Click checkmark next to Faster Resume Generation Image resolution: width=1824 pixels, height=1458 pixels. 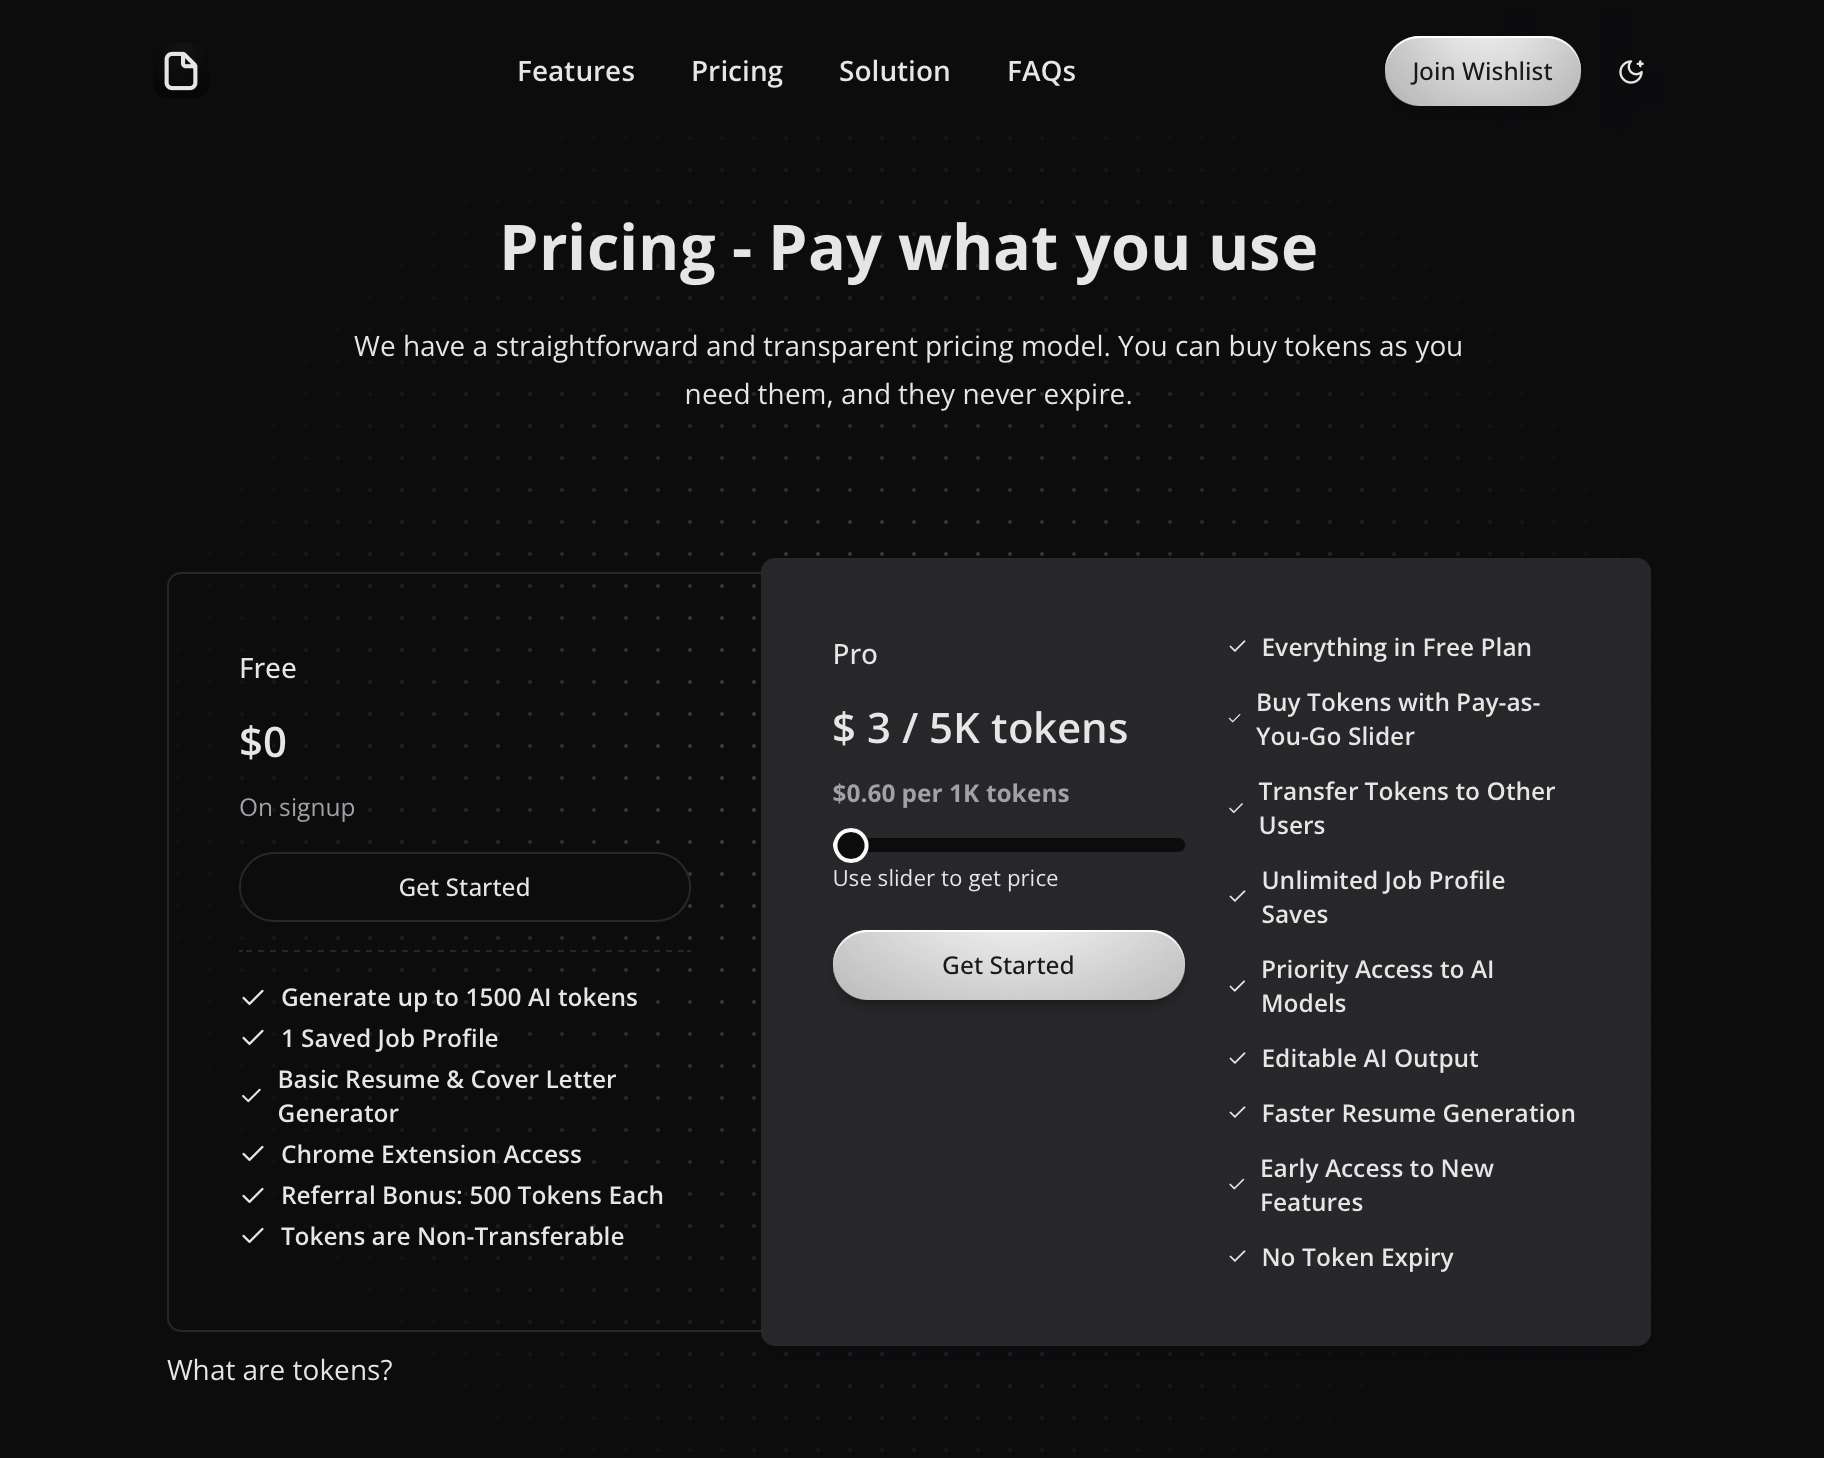coord(1237,1113)
